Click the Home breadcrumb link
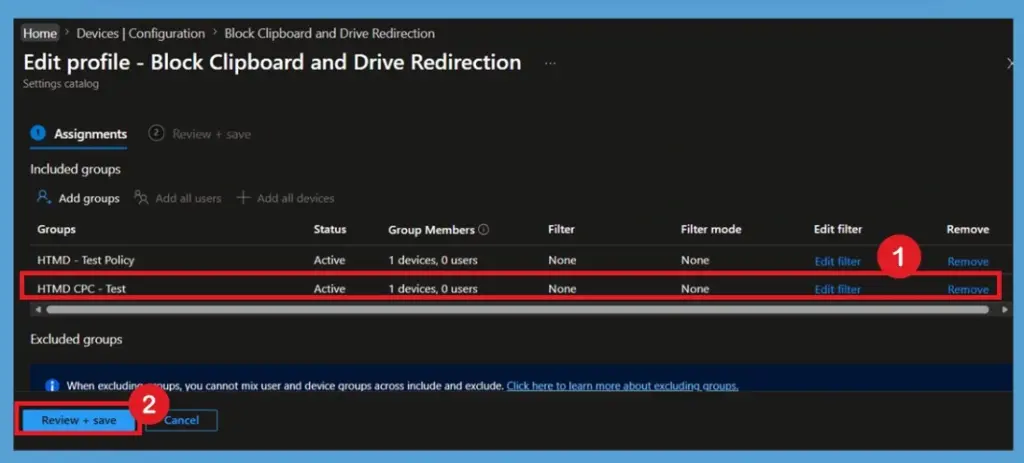Screen dimensions: 1024x463 40,33
